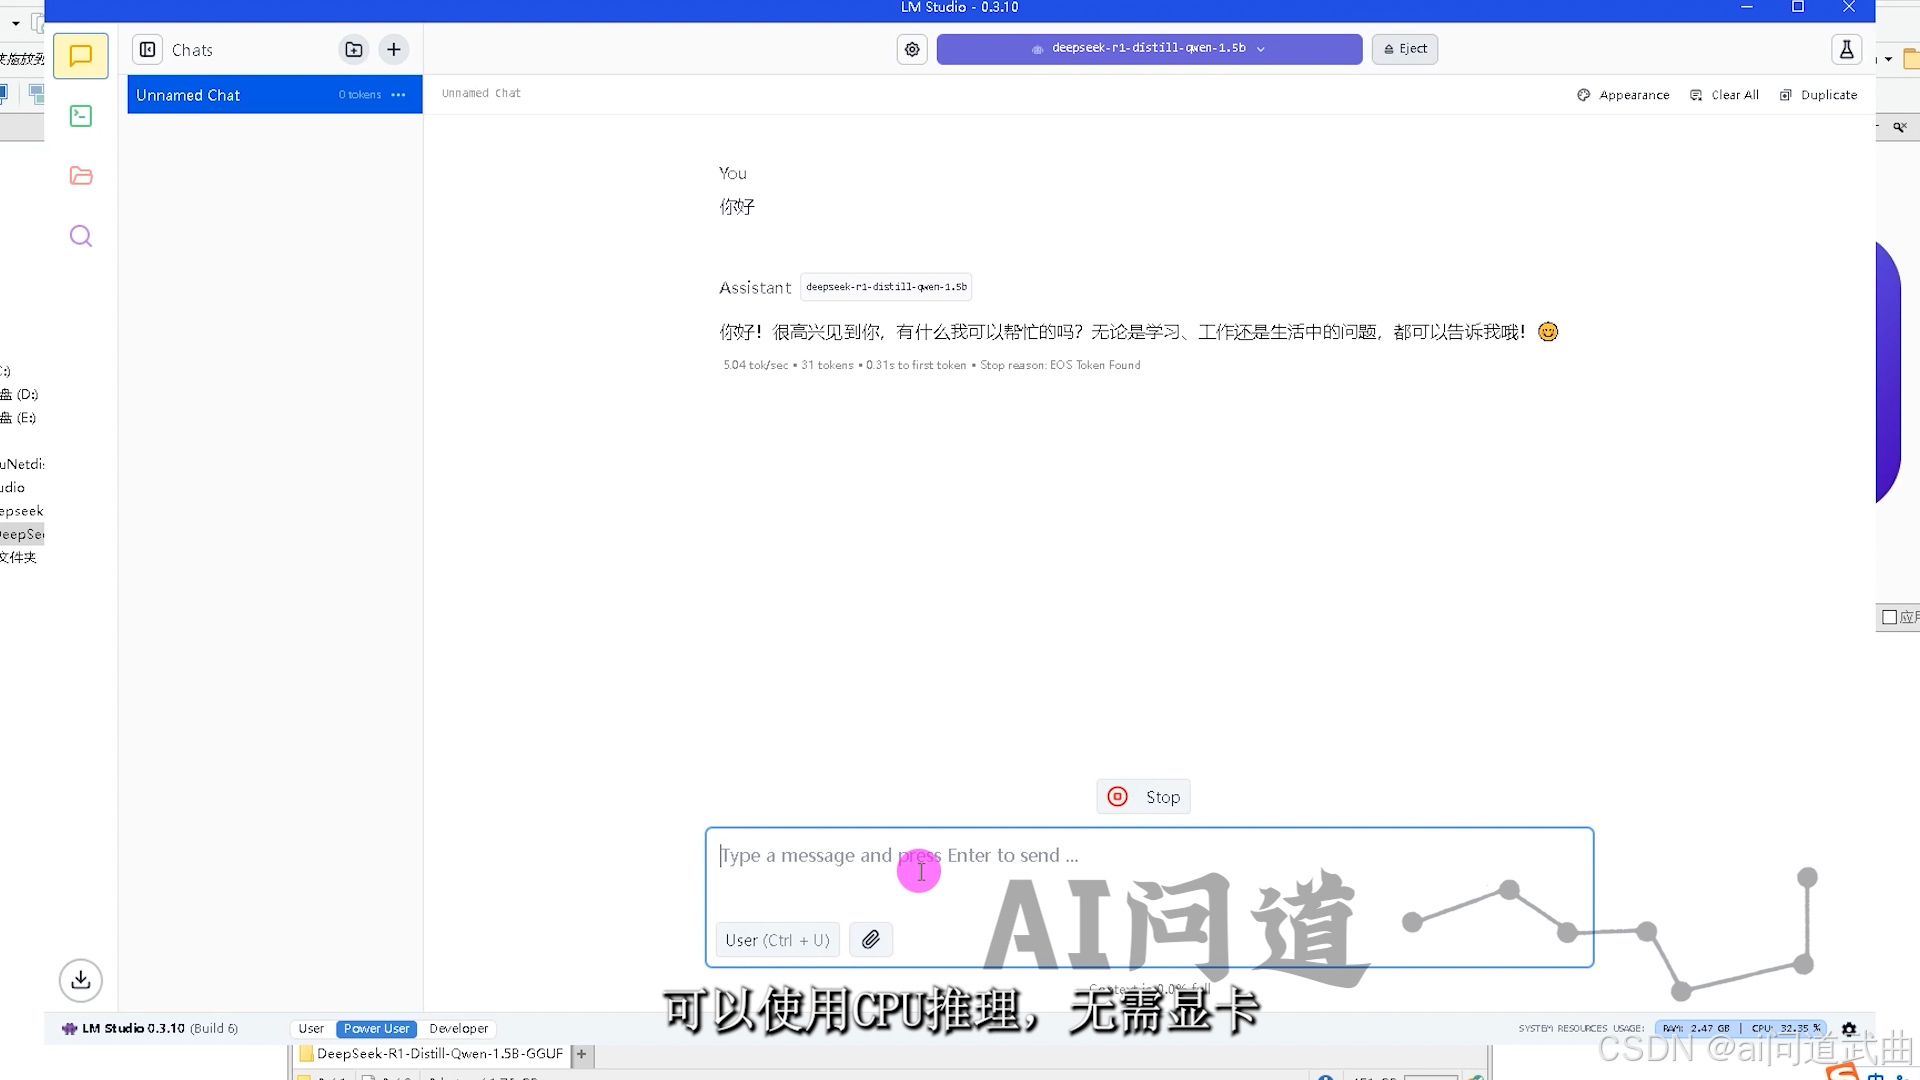
Task: Stop the response generation
Action: point(1143,797)
